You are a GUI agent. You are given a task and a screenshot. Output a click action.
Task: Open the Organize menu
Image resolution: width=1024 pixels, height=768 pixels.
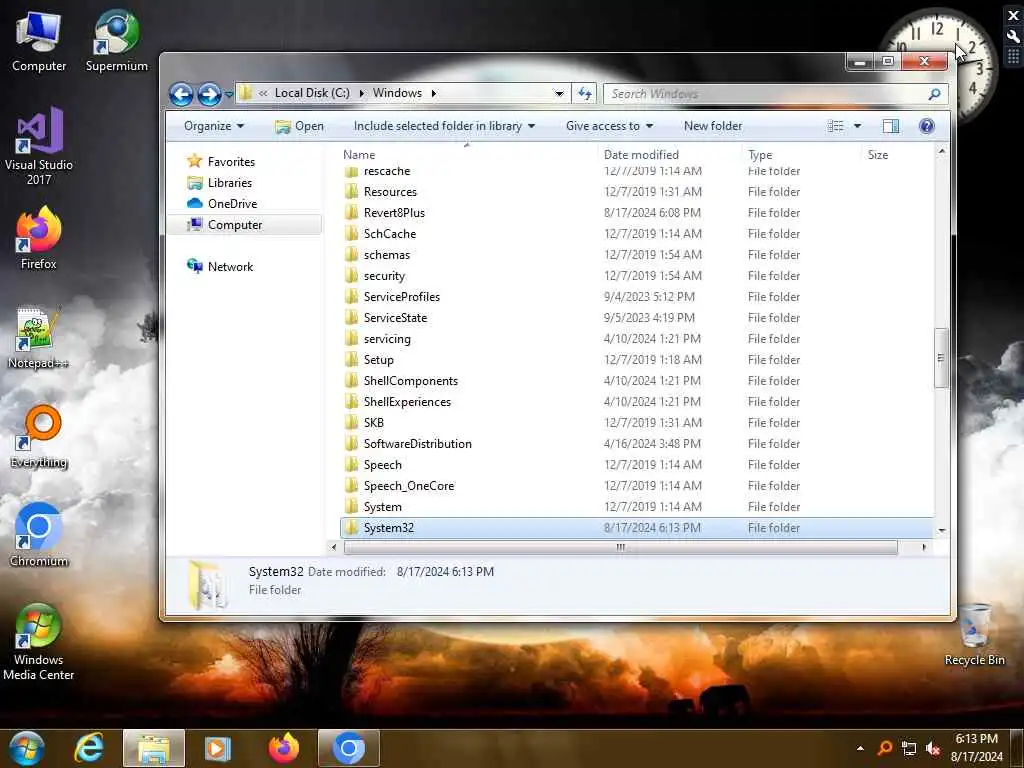pos(214,126)
